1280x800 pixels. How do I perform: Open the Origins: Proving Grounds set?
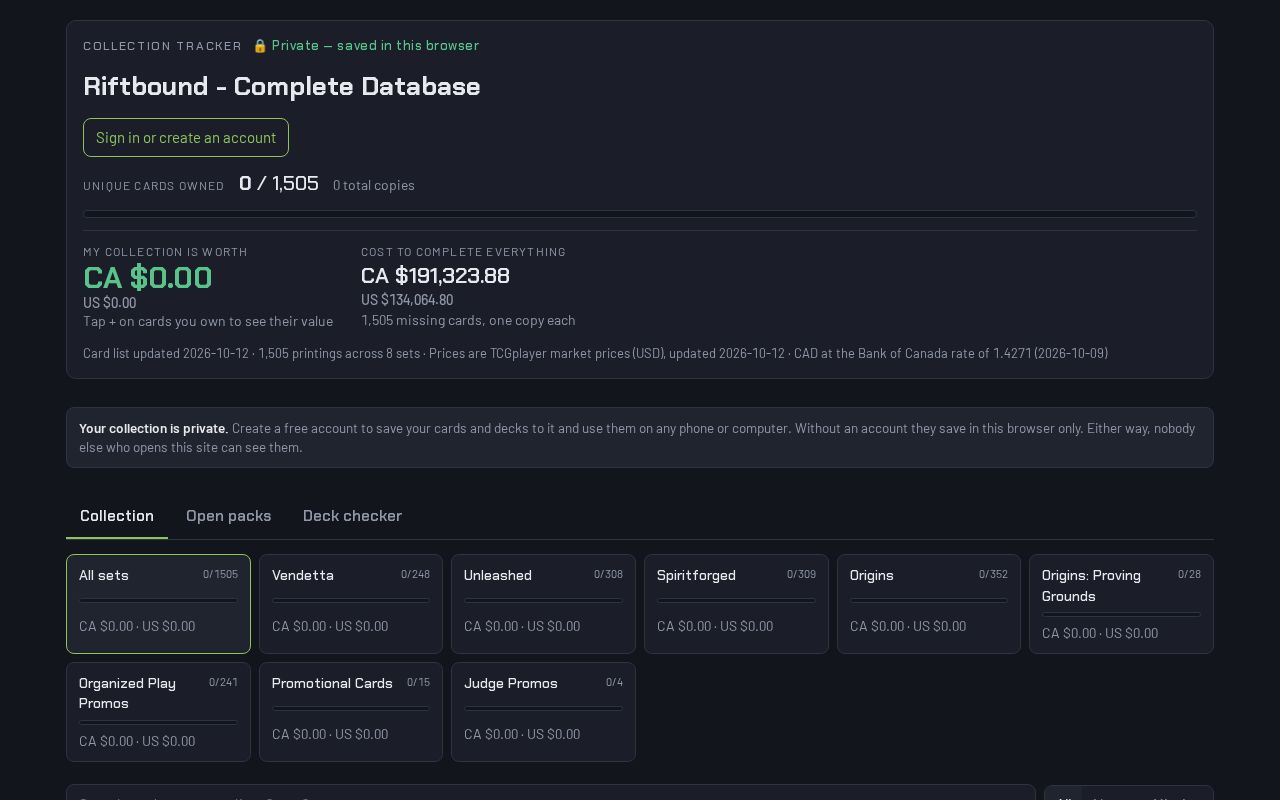click(1121, 604)
